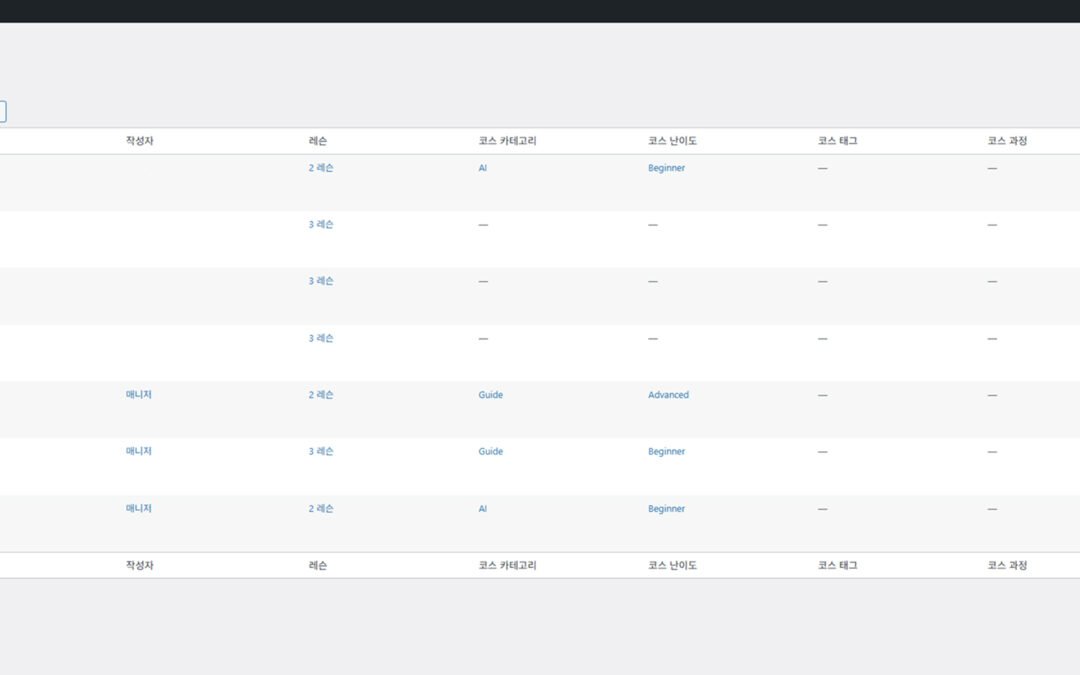Open 매니저 link in Guide Beginner row
The width and height of the screenshot is (1080, 675).
[138, 451]
